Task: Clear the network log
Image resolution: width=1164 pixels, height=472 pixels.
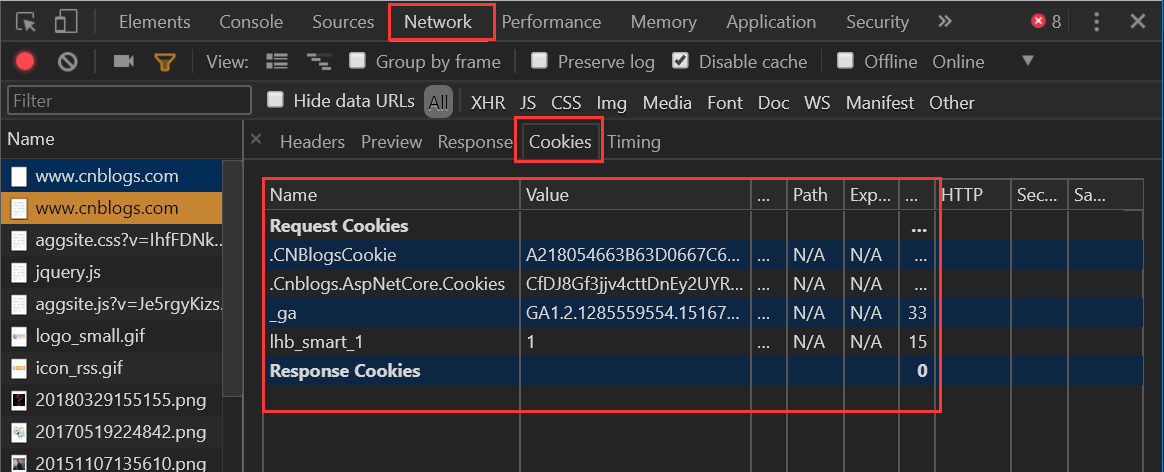Action: [x=68, y=62]
